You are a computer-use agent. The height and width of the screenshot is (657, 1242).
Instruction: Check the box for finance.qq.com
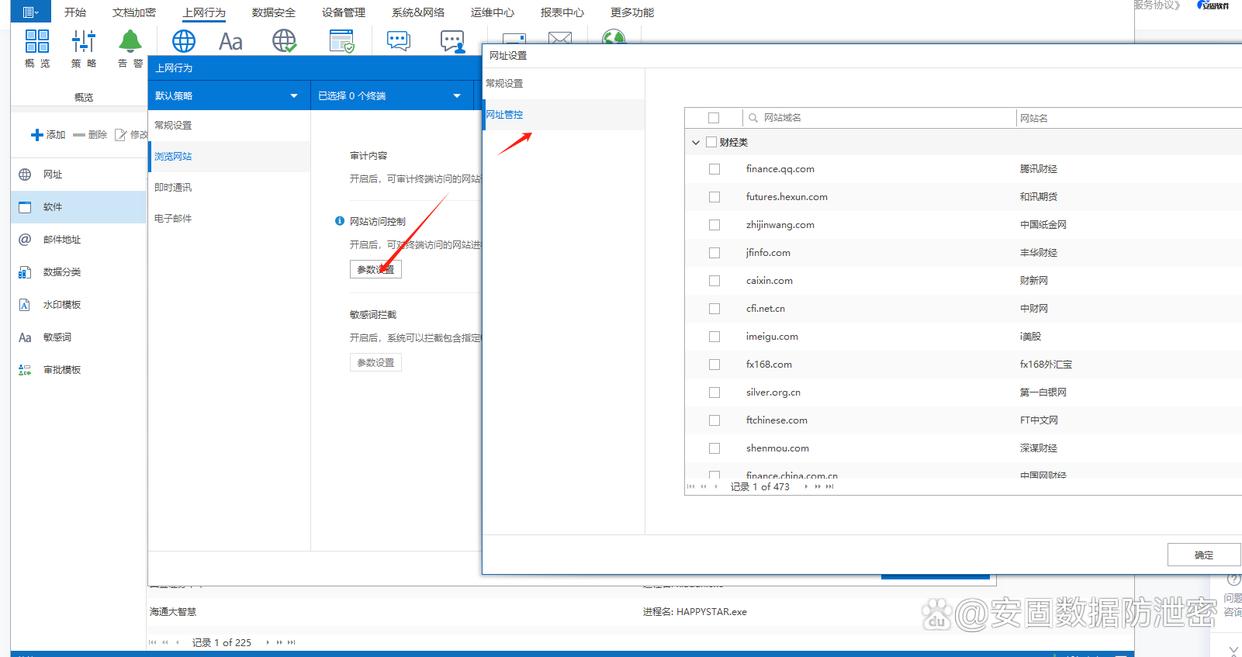coord(714,169)
